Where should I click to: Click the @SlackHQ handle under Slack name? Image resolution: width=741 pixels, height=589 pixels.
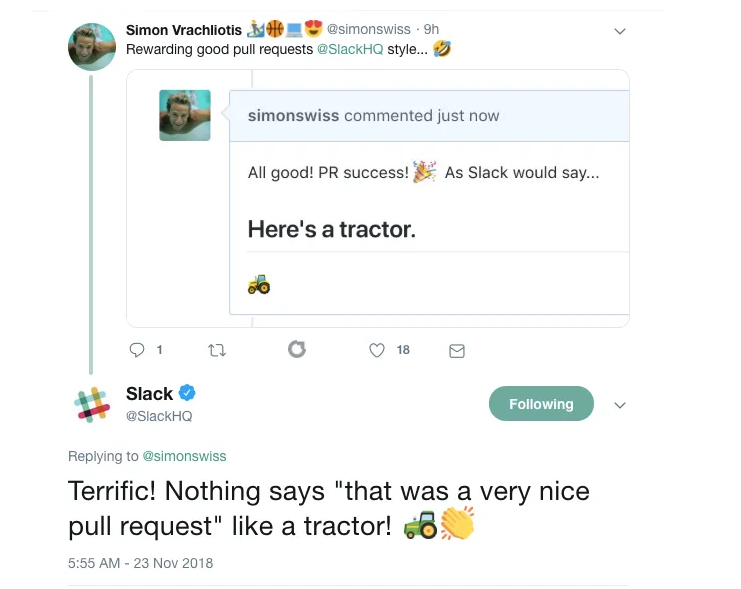(159, 416)
